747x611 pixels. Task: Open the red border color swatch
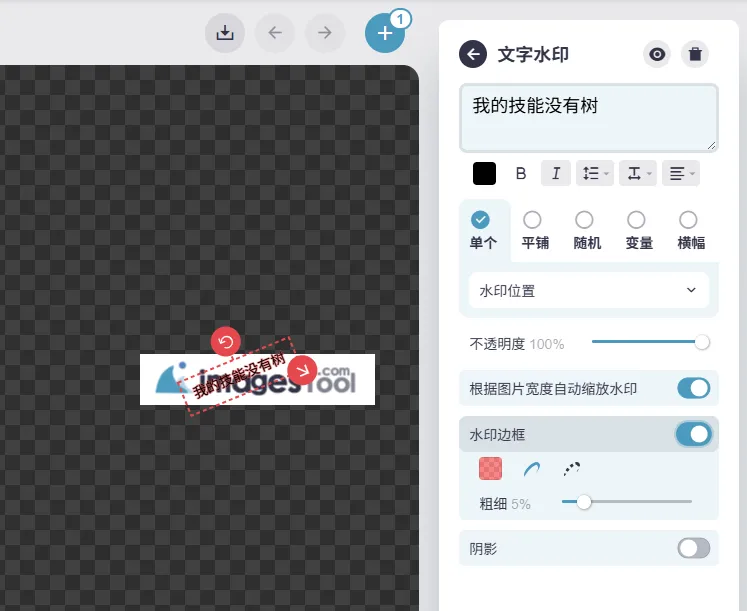[x=490, y=469]
